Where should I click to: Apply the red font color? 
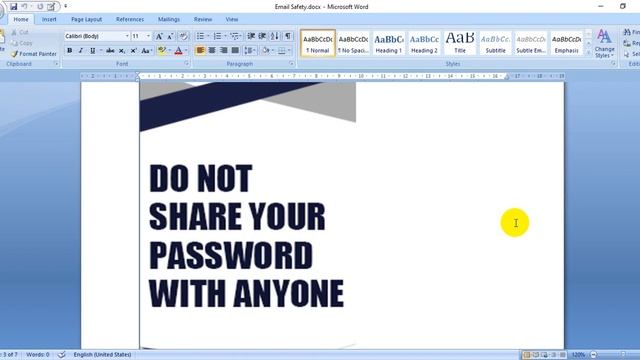(x=178, y=51)
